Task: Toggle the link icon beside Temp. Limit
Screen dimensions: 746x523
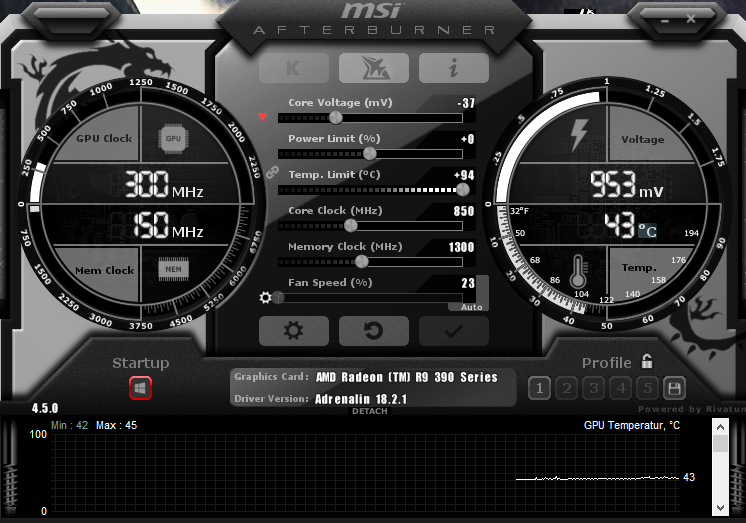Action: (x=272, y=172)
